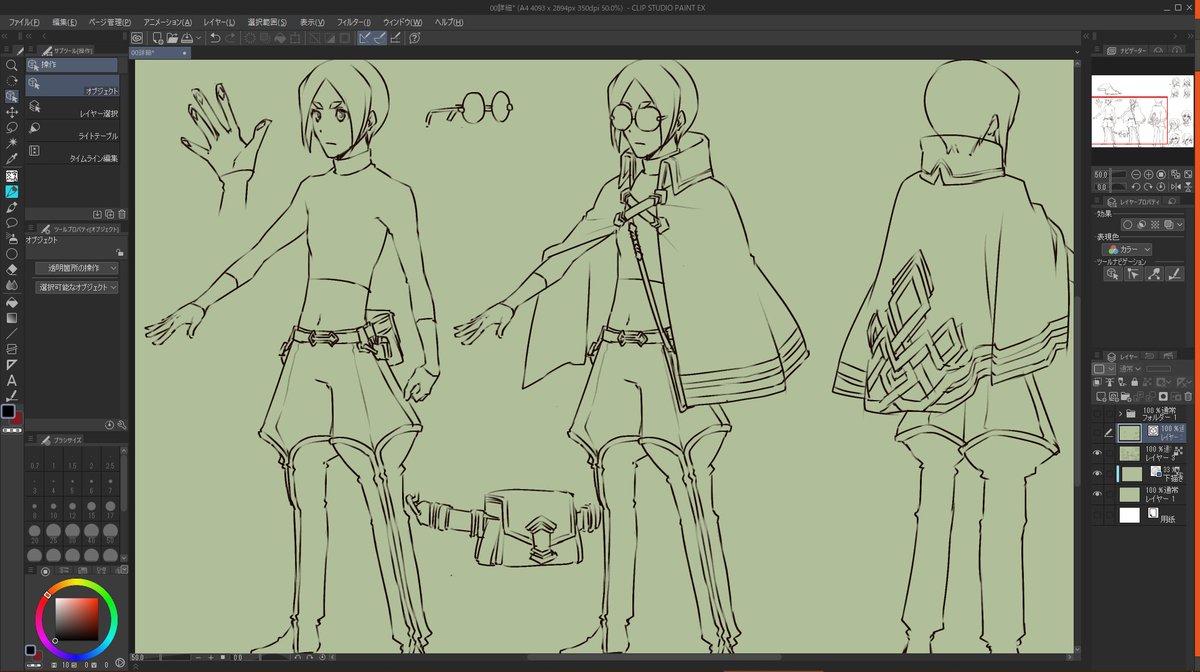Toggle the lock icon in tool property panel

tap(119, 253)
